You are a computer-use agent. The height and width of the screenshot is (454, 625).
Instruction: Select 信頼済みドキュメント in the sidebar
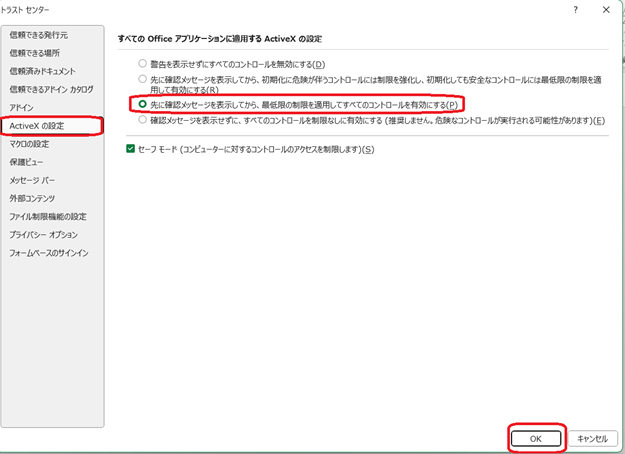[x=42, y=71]
